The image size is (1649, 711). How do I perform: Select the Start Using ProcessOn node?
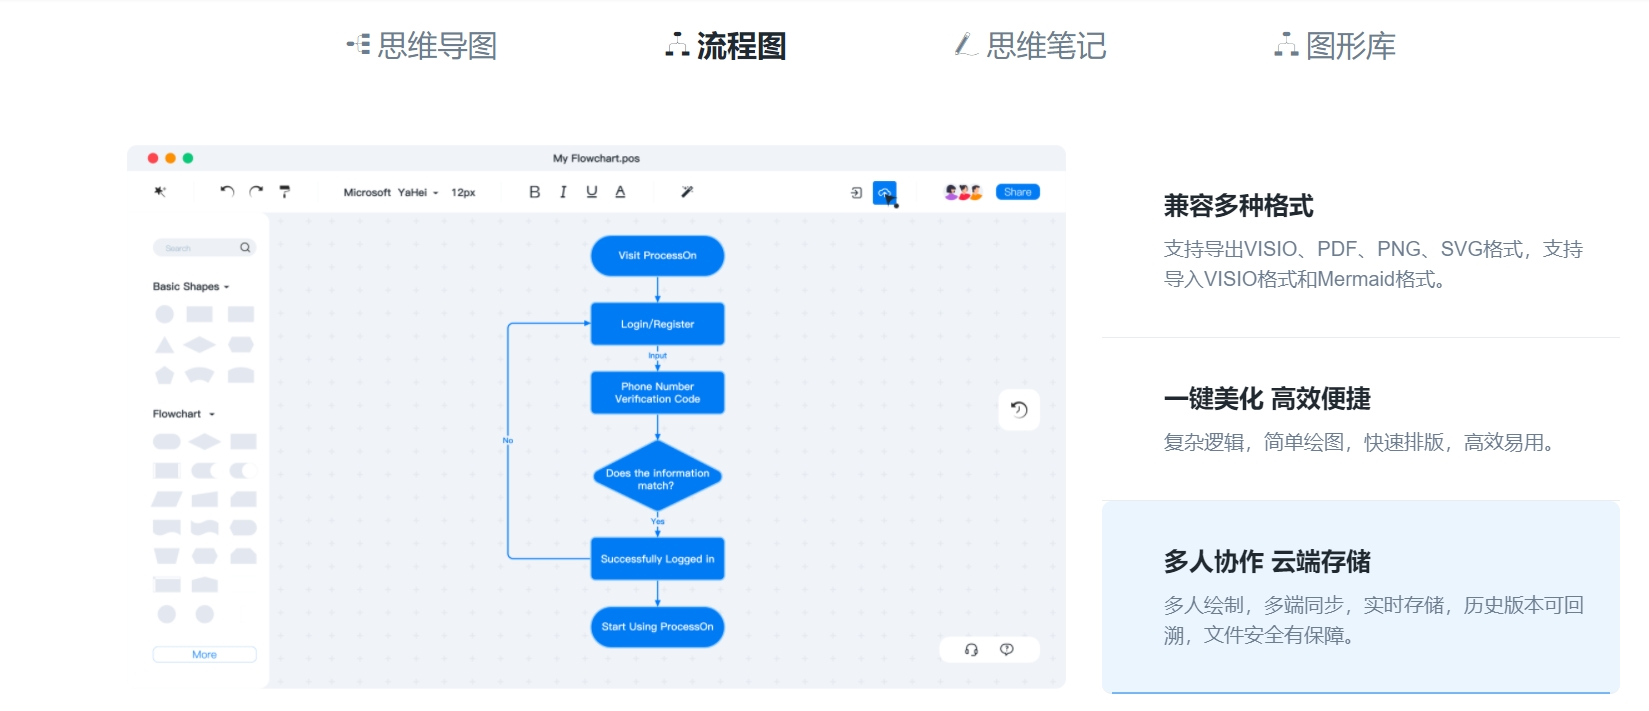[657, 627]
